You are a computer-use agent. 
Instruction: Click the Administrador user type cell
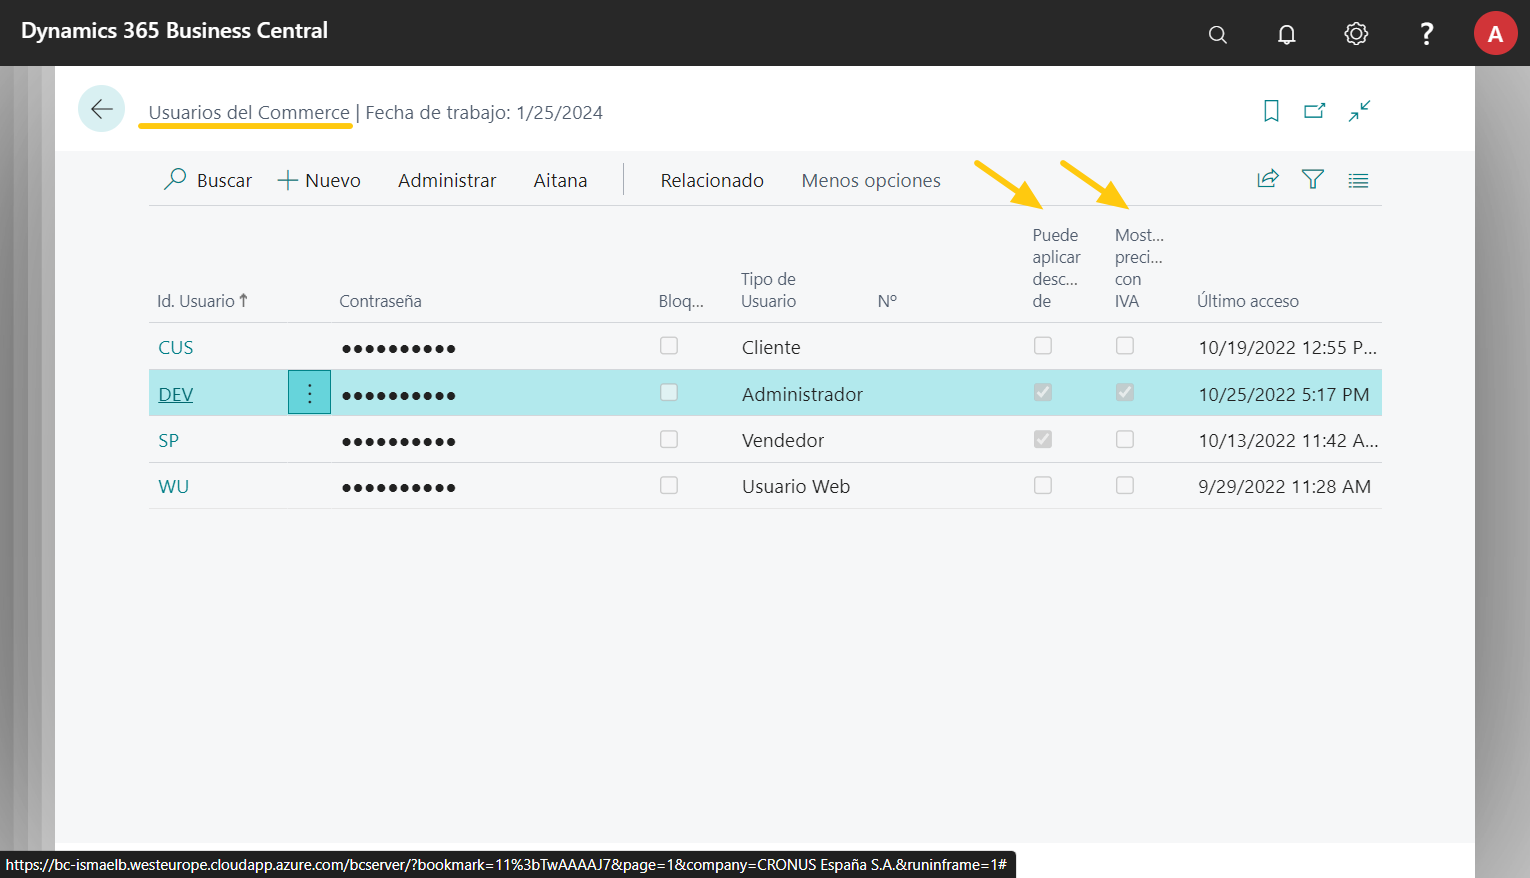click(x=802, y=394)
